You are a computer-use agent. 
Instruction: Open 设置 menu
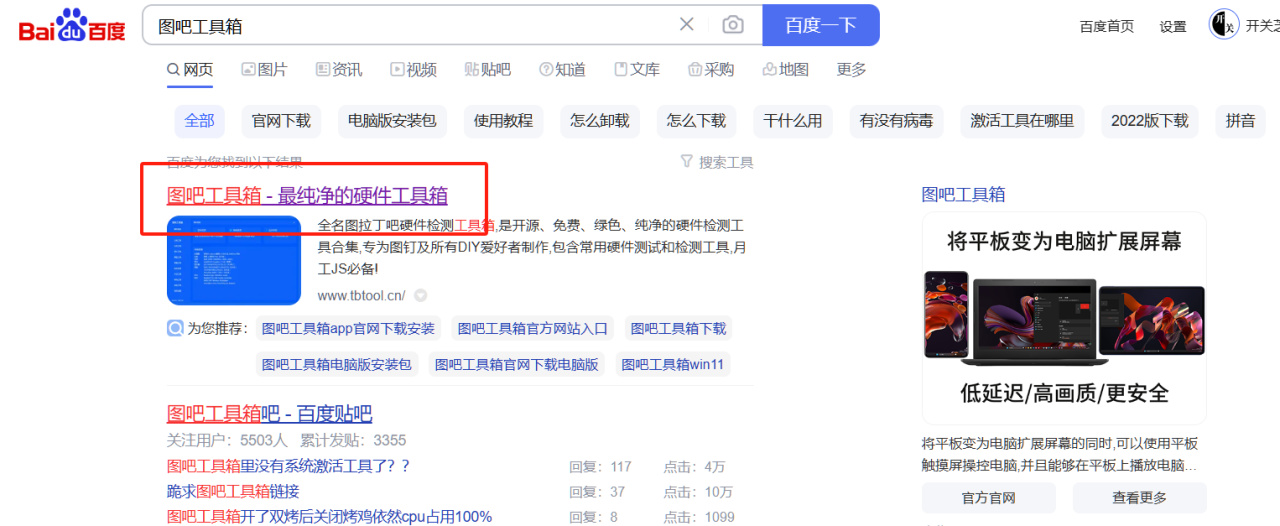1173,27
